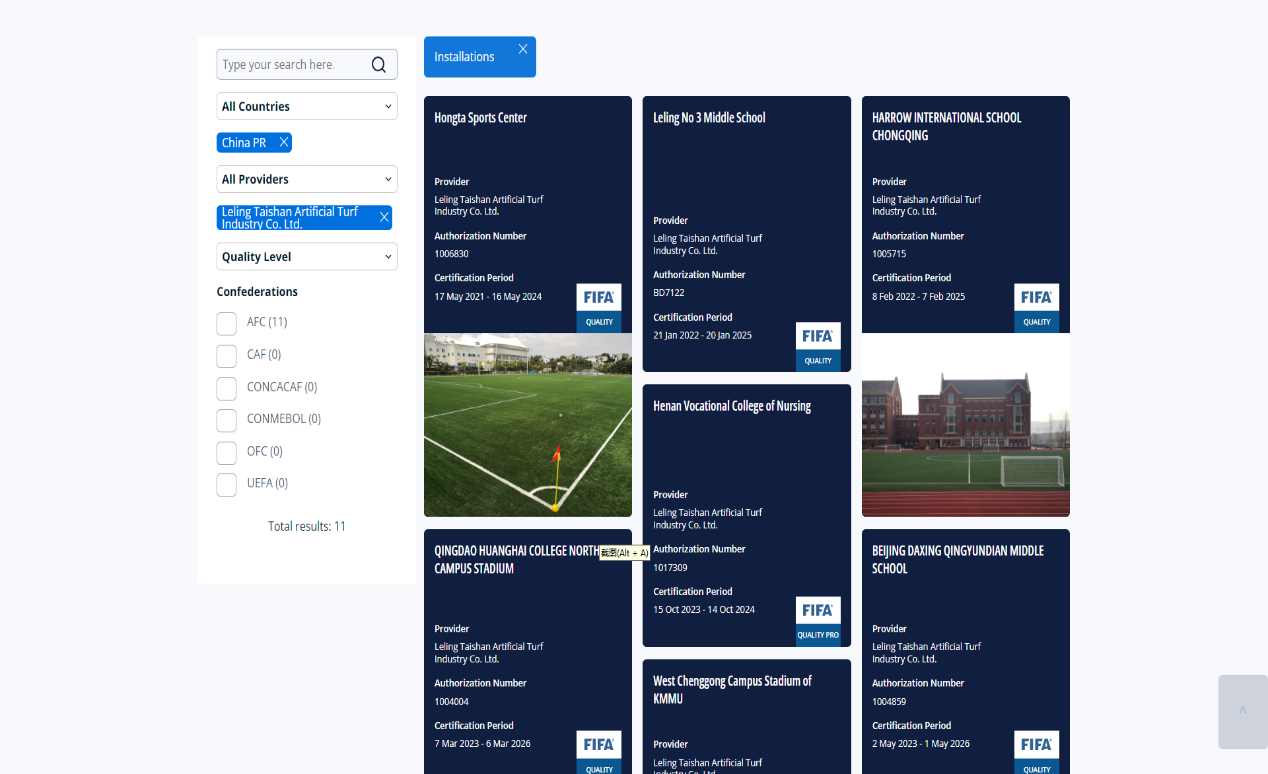Enable the AFC confederation checkbox

click(x=227, y=323)
